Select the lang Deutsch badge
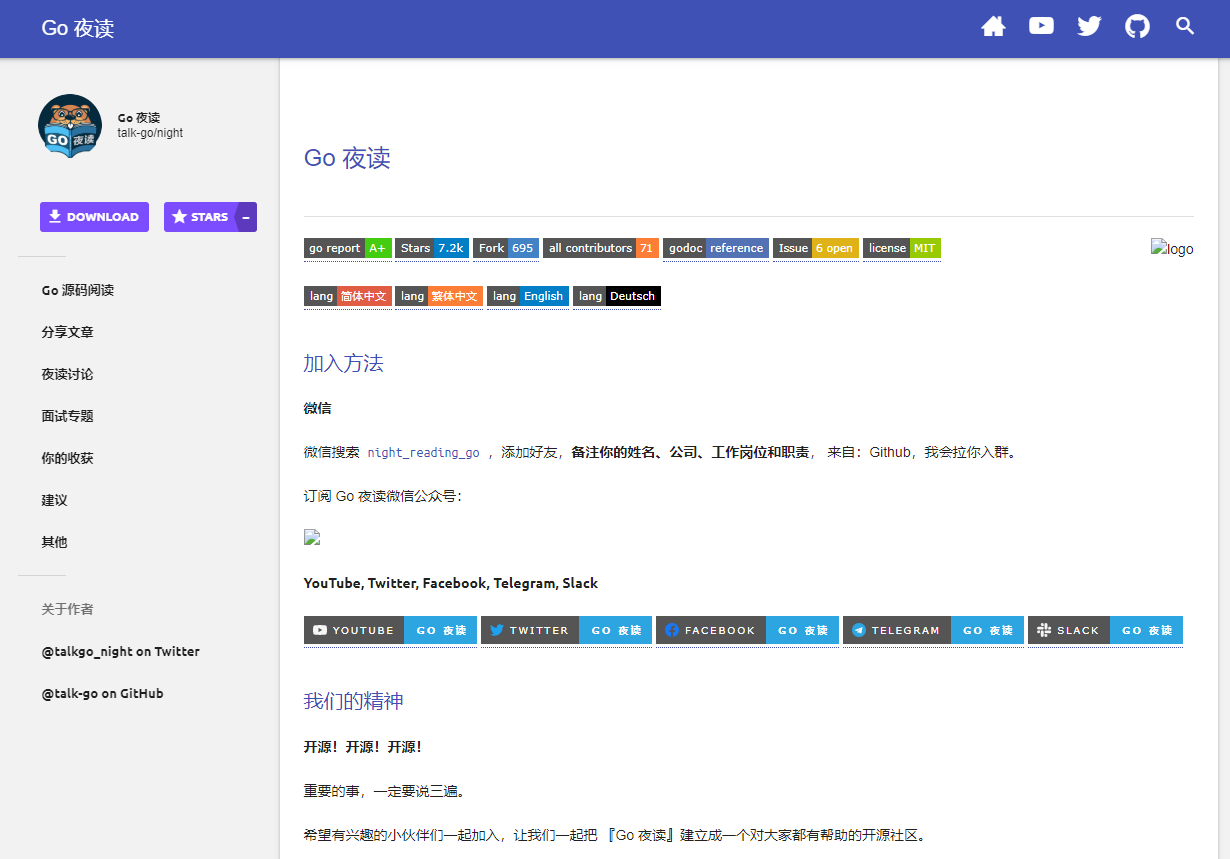The height and width of the screenshot is (859, 1230). click(617, 296)
